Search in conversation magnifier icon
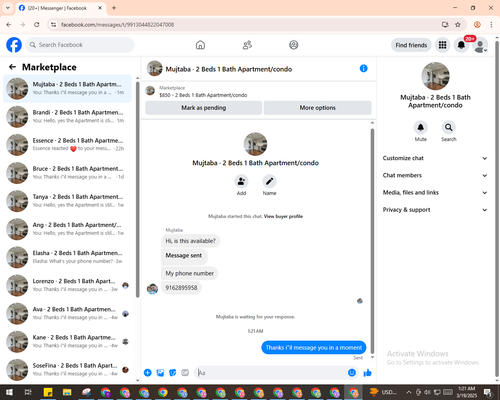The image size is (500, 400). coord(449,127)
